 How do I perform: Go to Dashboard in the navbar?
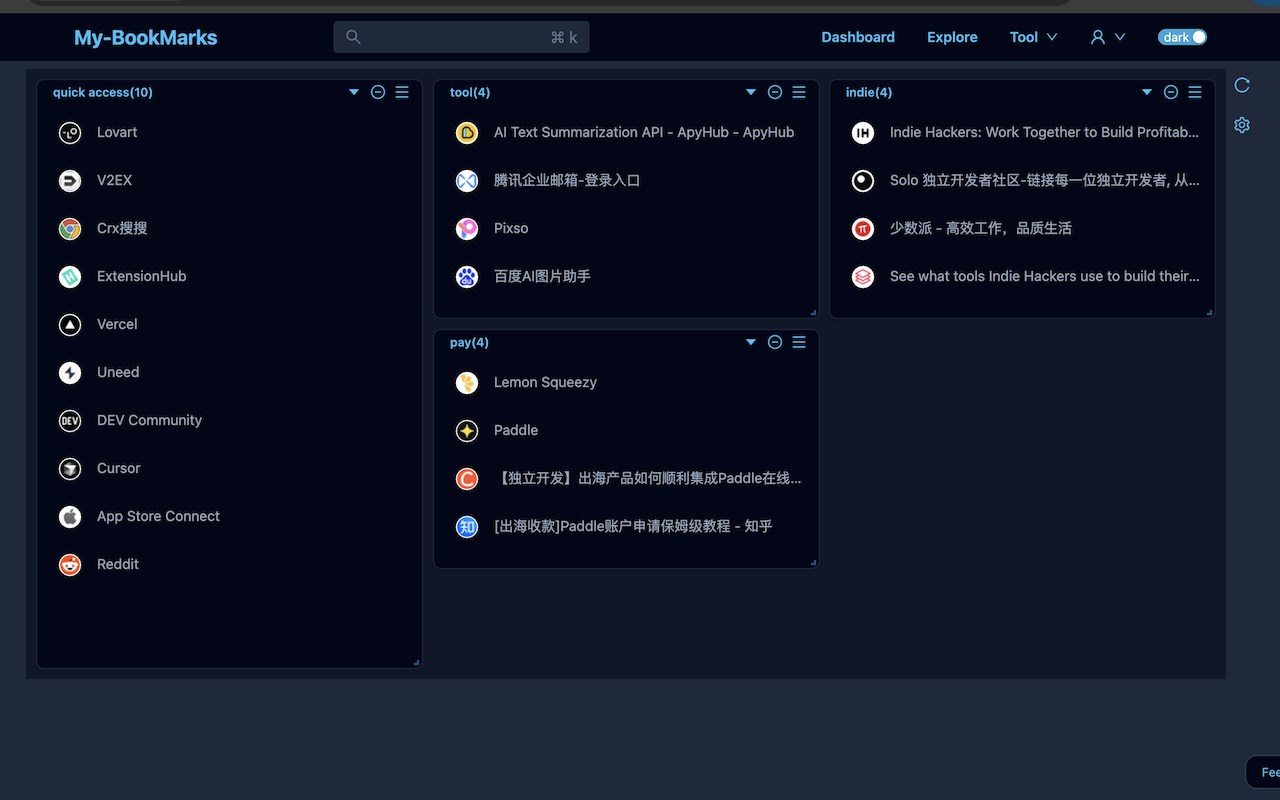click(x=858, y=37)
